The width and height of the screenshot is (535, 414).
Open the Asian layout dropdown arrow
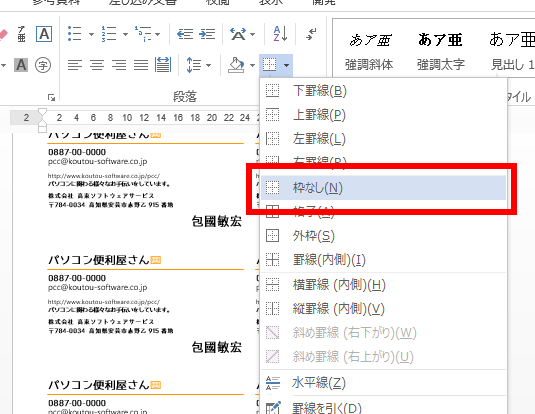tap(252, 34)
